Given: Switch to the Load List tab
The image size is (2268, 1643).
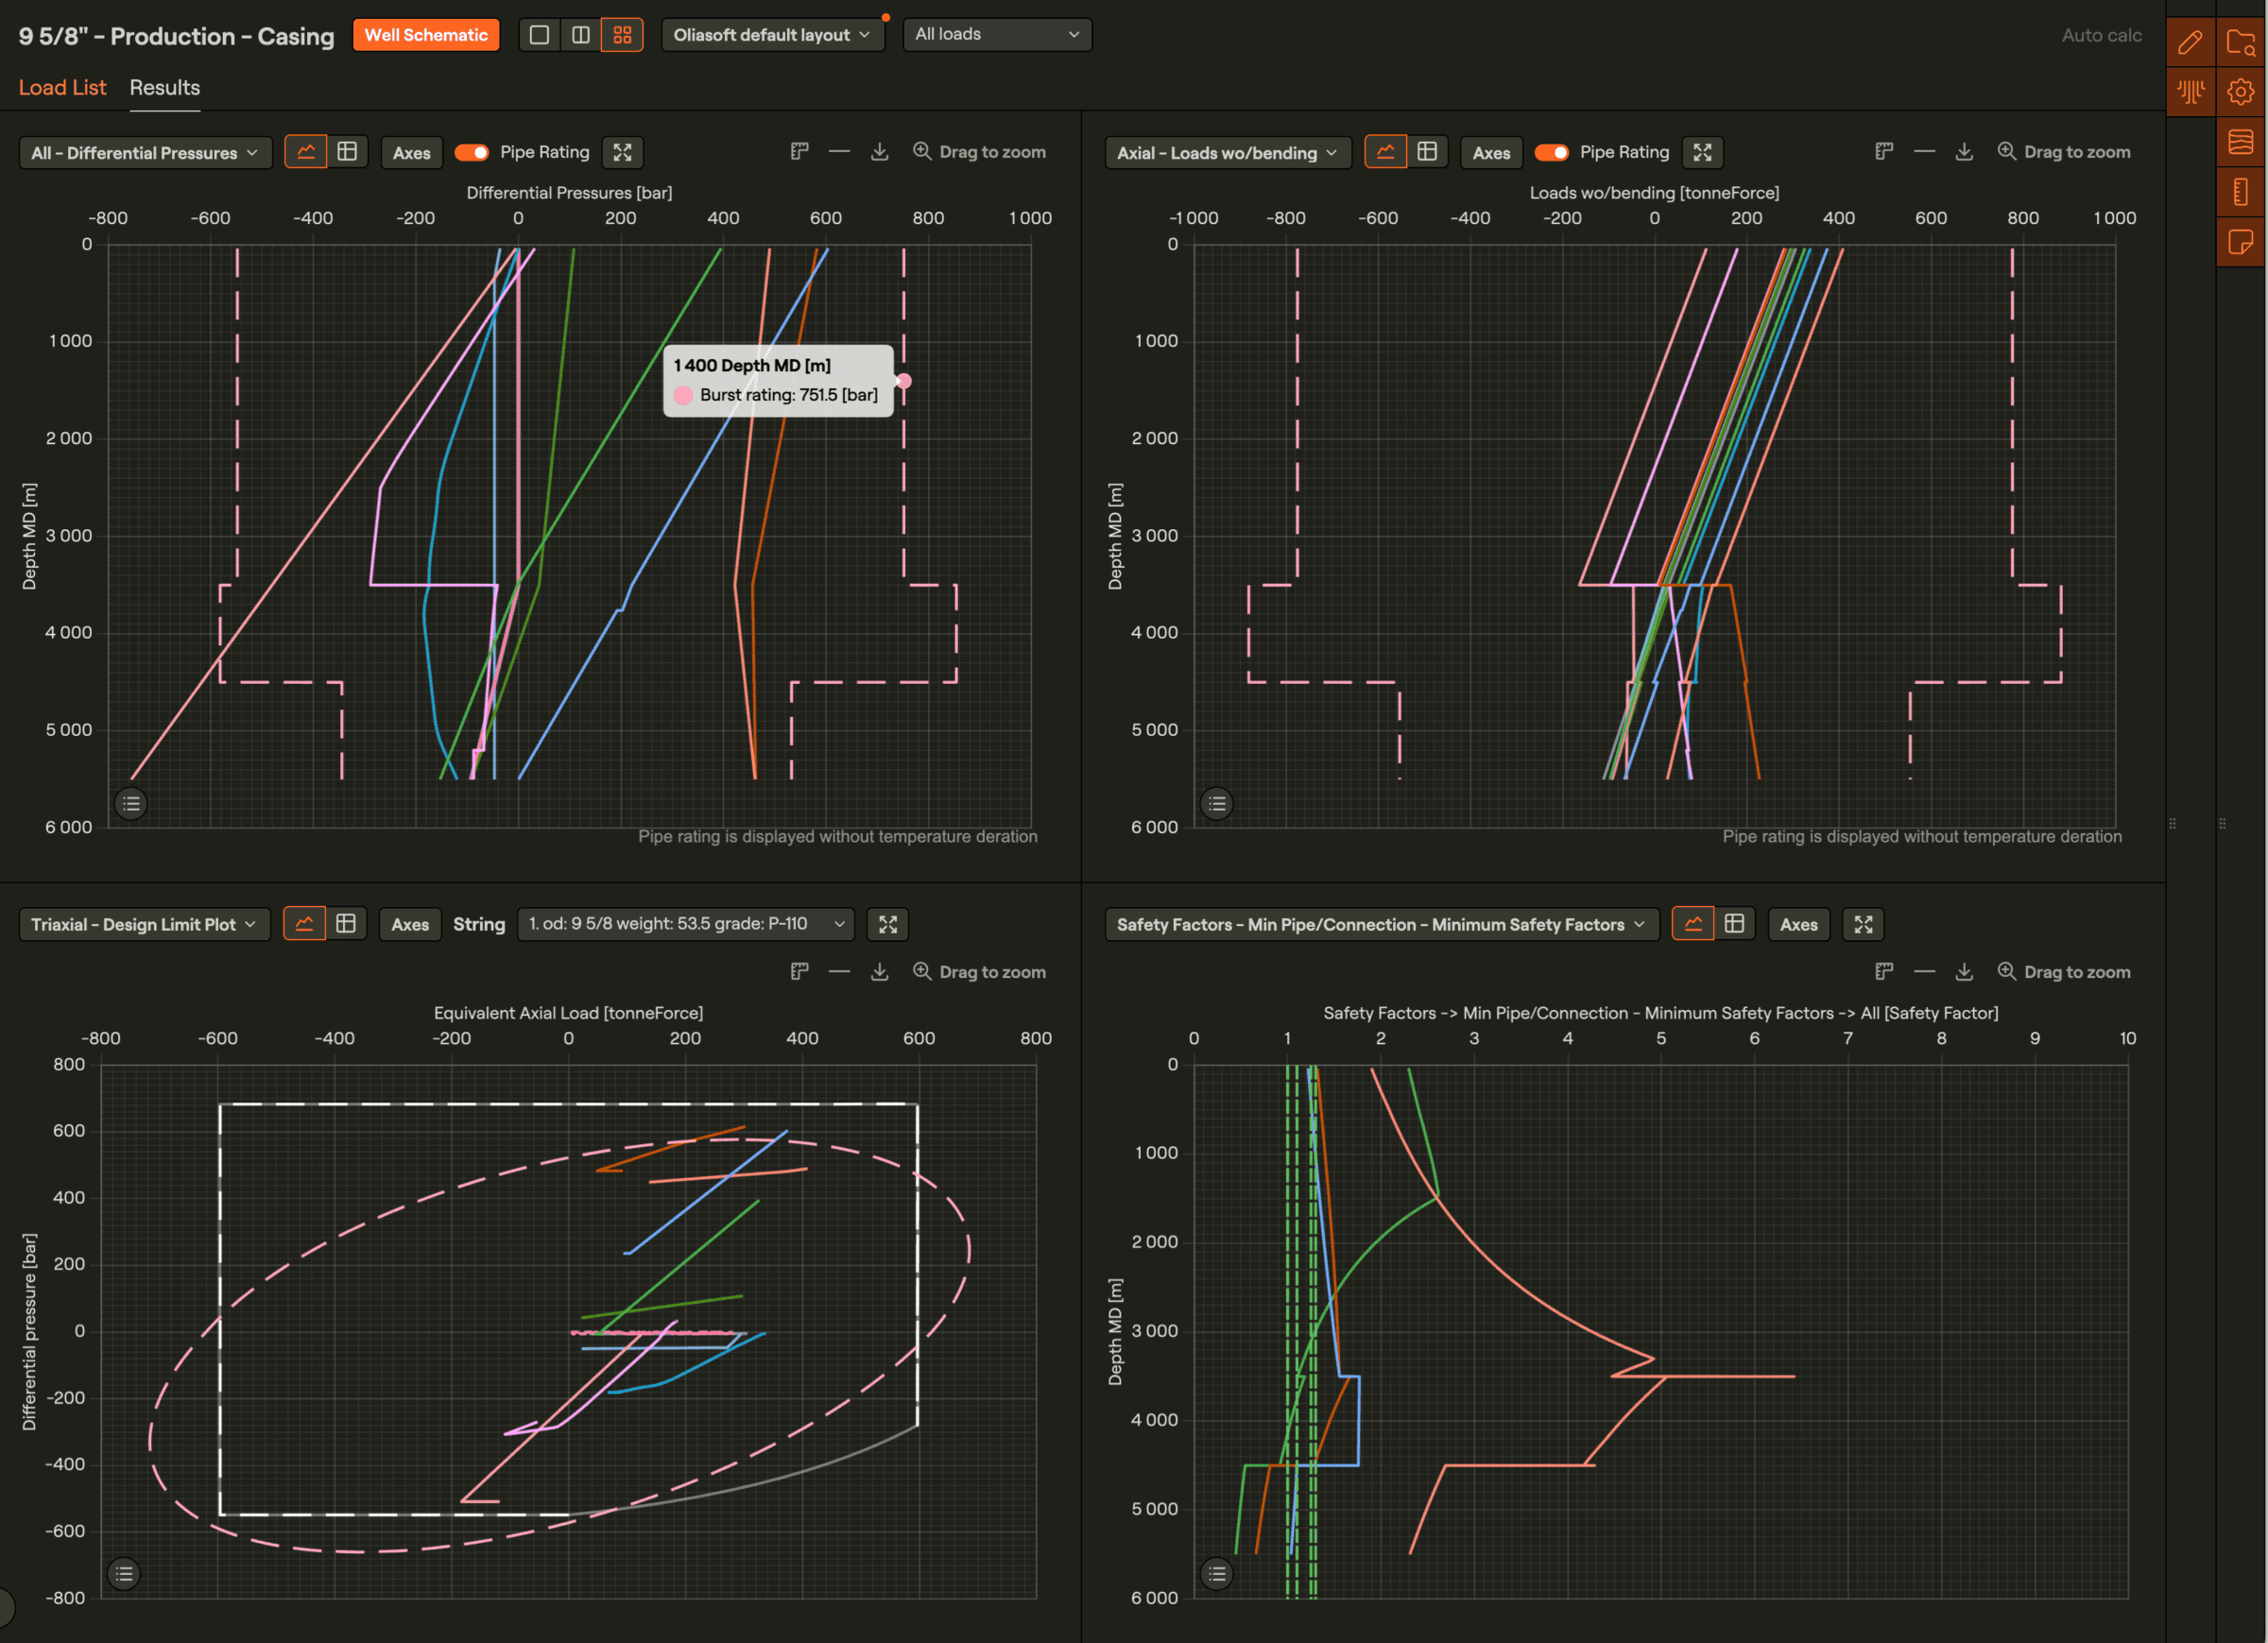Looking at the screenshot, I should (62, 88).
